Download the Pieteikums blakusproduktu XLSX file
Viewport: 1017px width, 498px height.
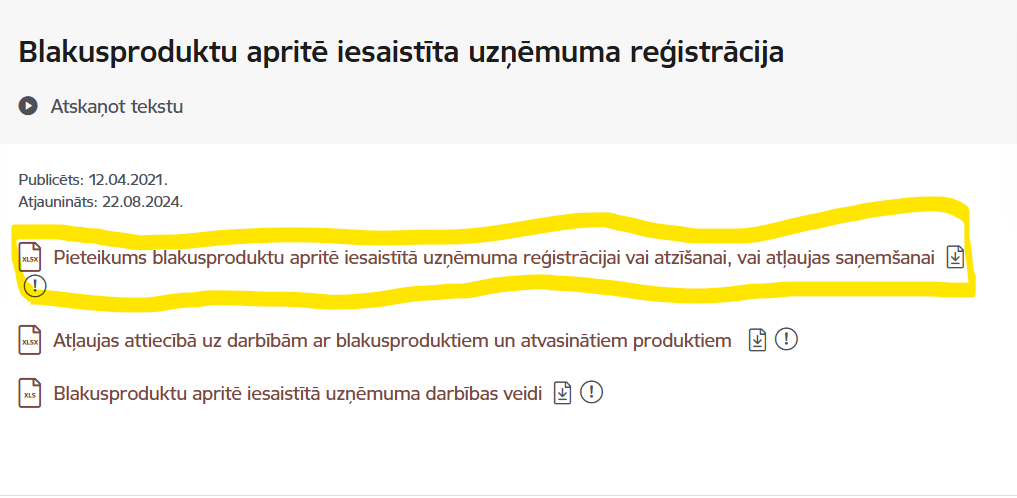[x=956, y=257]
